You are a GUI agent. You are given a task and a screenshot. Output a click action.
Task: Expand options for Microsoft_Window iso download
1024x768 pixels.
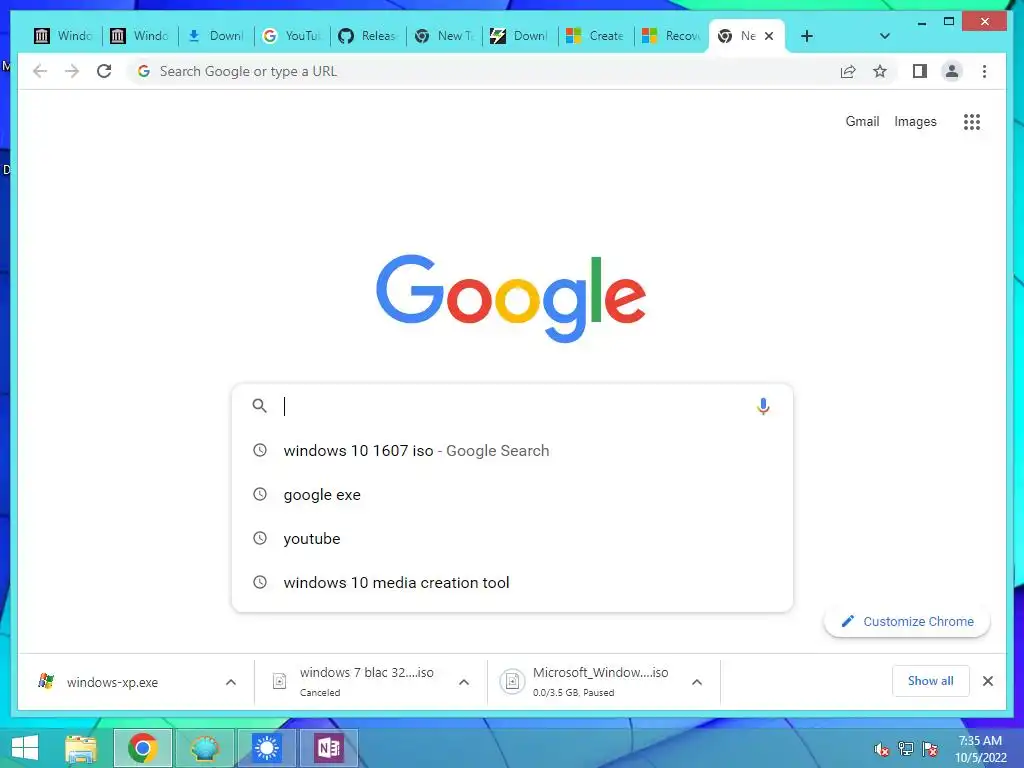(697, 682)
